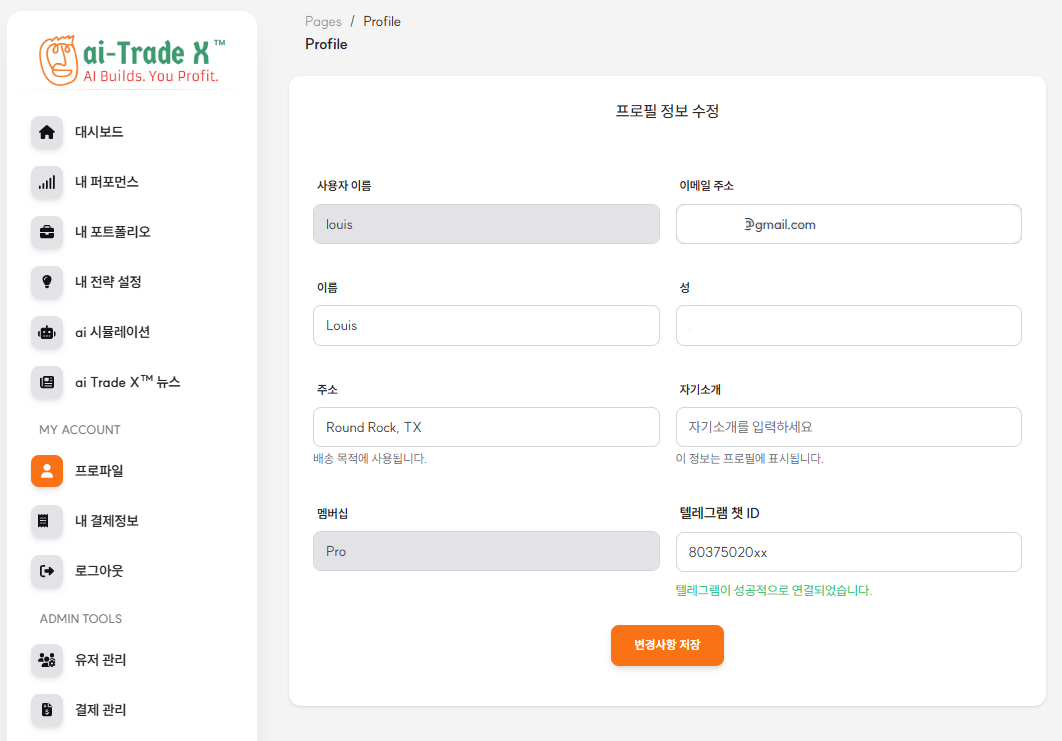Image resolution: width=1062 pixels, height=741 pixels.
Task: Open ai 시뮬레이션 using the robot icon
Action: [46, 332]
